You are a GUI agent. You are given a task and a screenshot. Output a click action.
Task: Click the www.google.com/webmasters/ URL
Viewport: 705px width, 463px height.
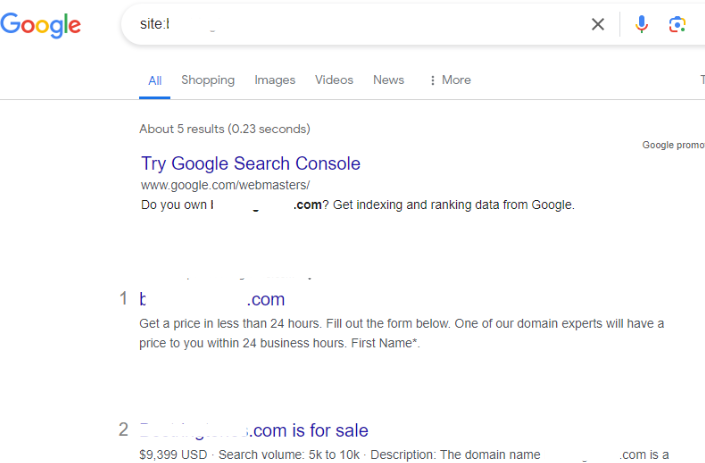pos(225,185)
